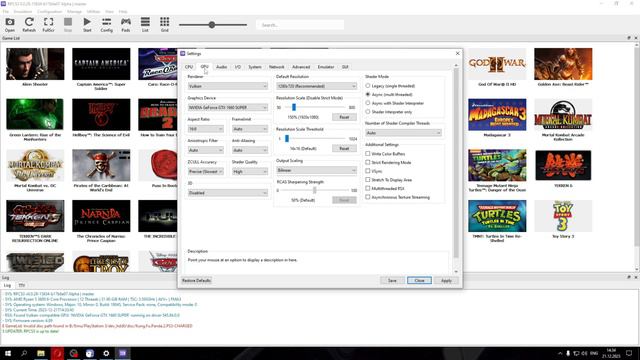
Task: Switch to the Audio settings tab
Action: click(221, 67)
